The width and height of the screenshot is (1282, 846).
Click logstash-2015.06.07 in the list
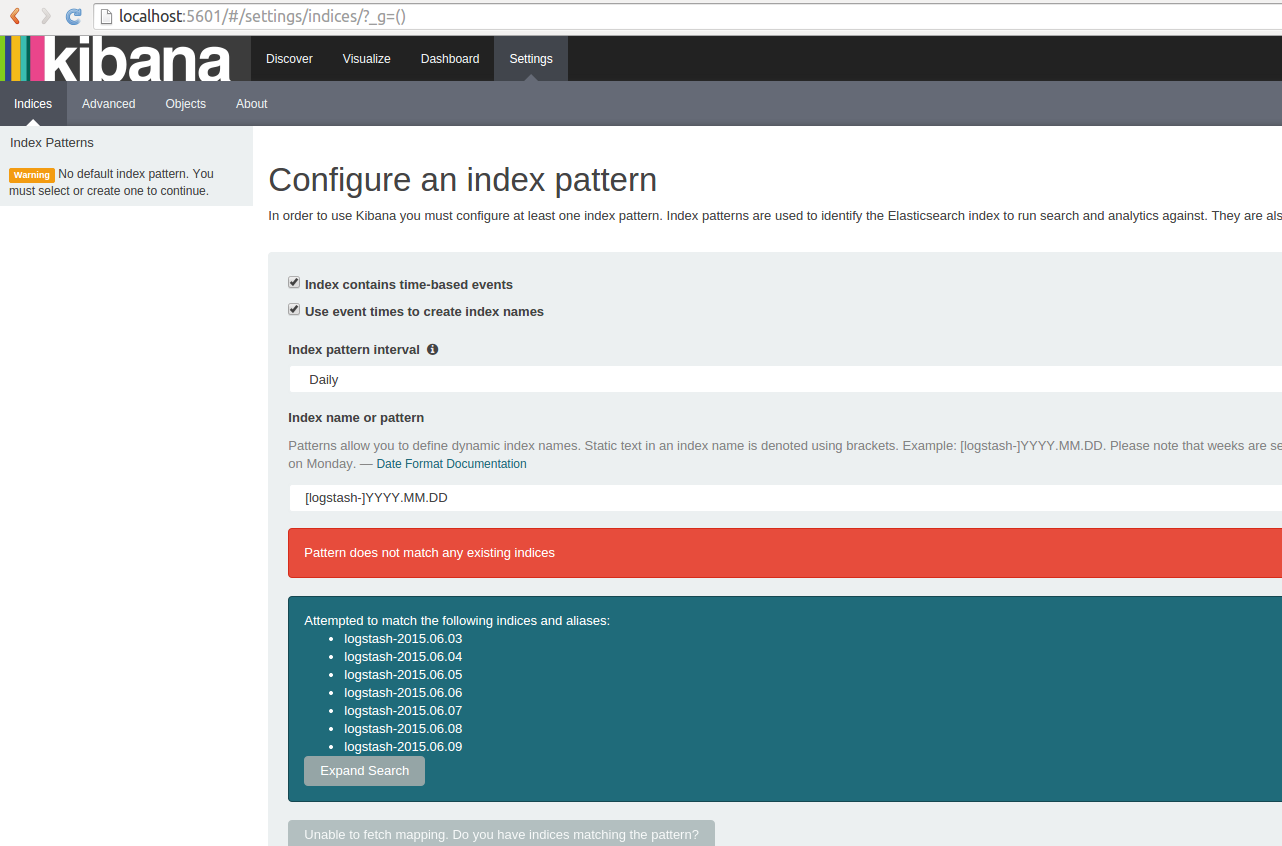[x=403, y=711]
